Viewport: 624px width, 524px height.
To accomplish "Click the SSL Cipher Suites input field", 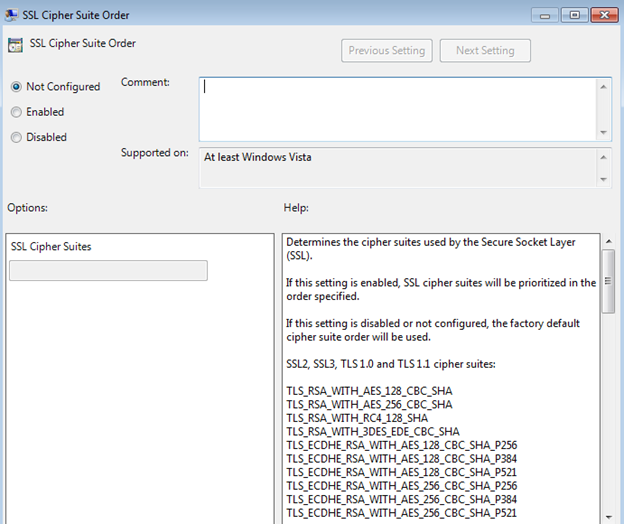I will coord(108,271).
